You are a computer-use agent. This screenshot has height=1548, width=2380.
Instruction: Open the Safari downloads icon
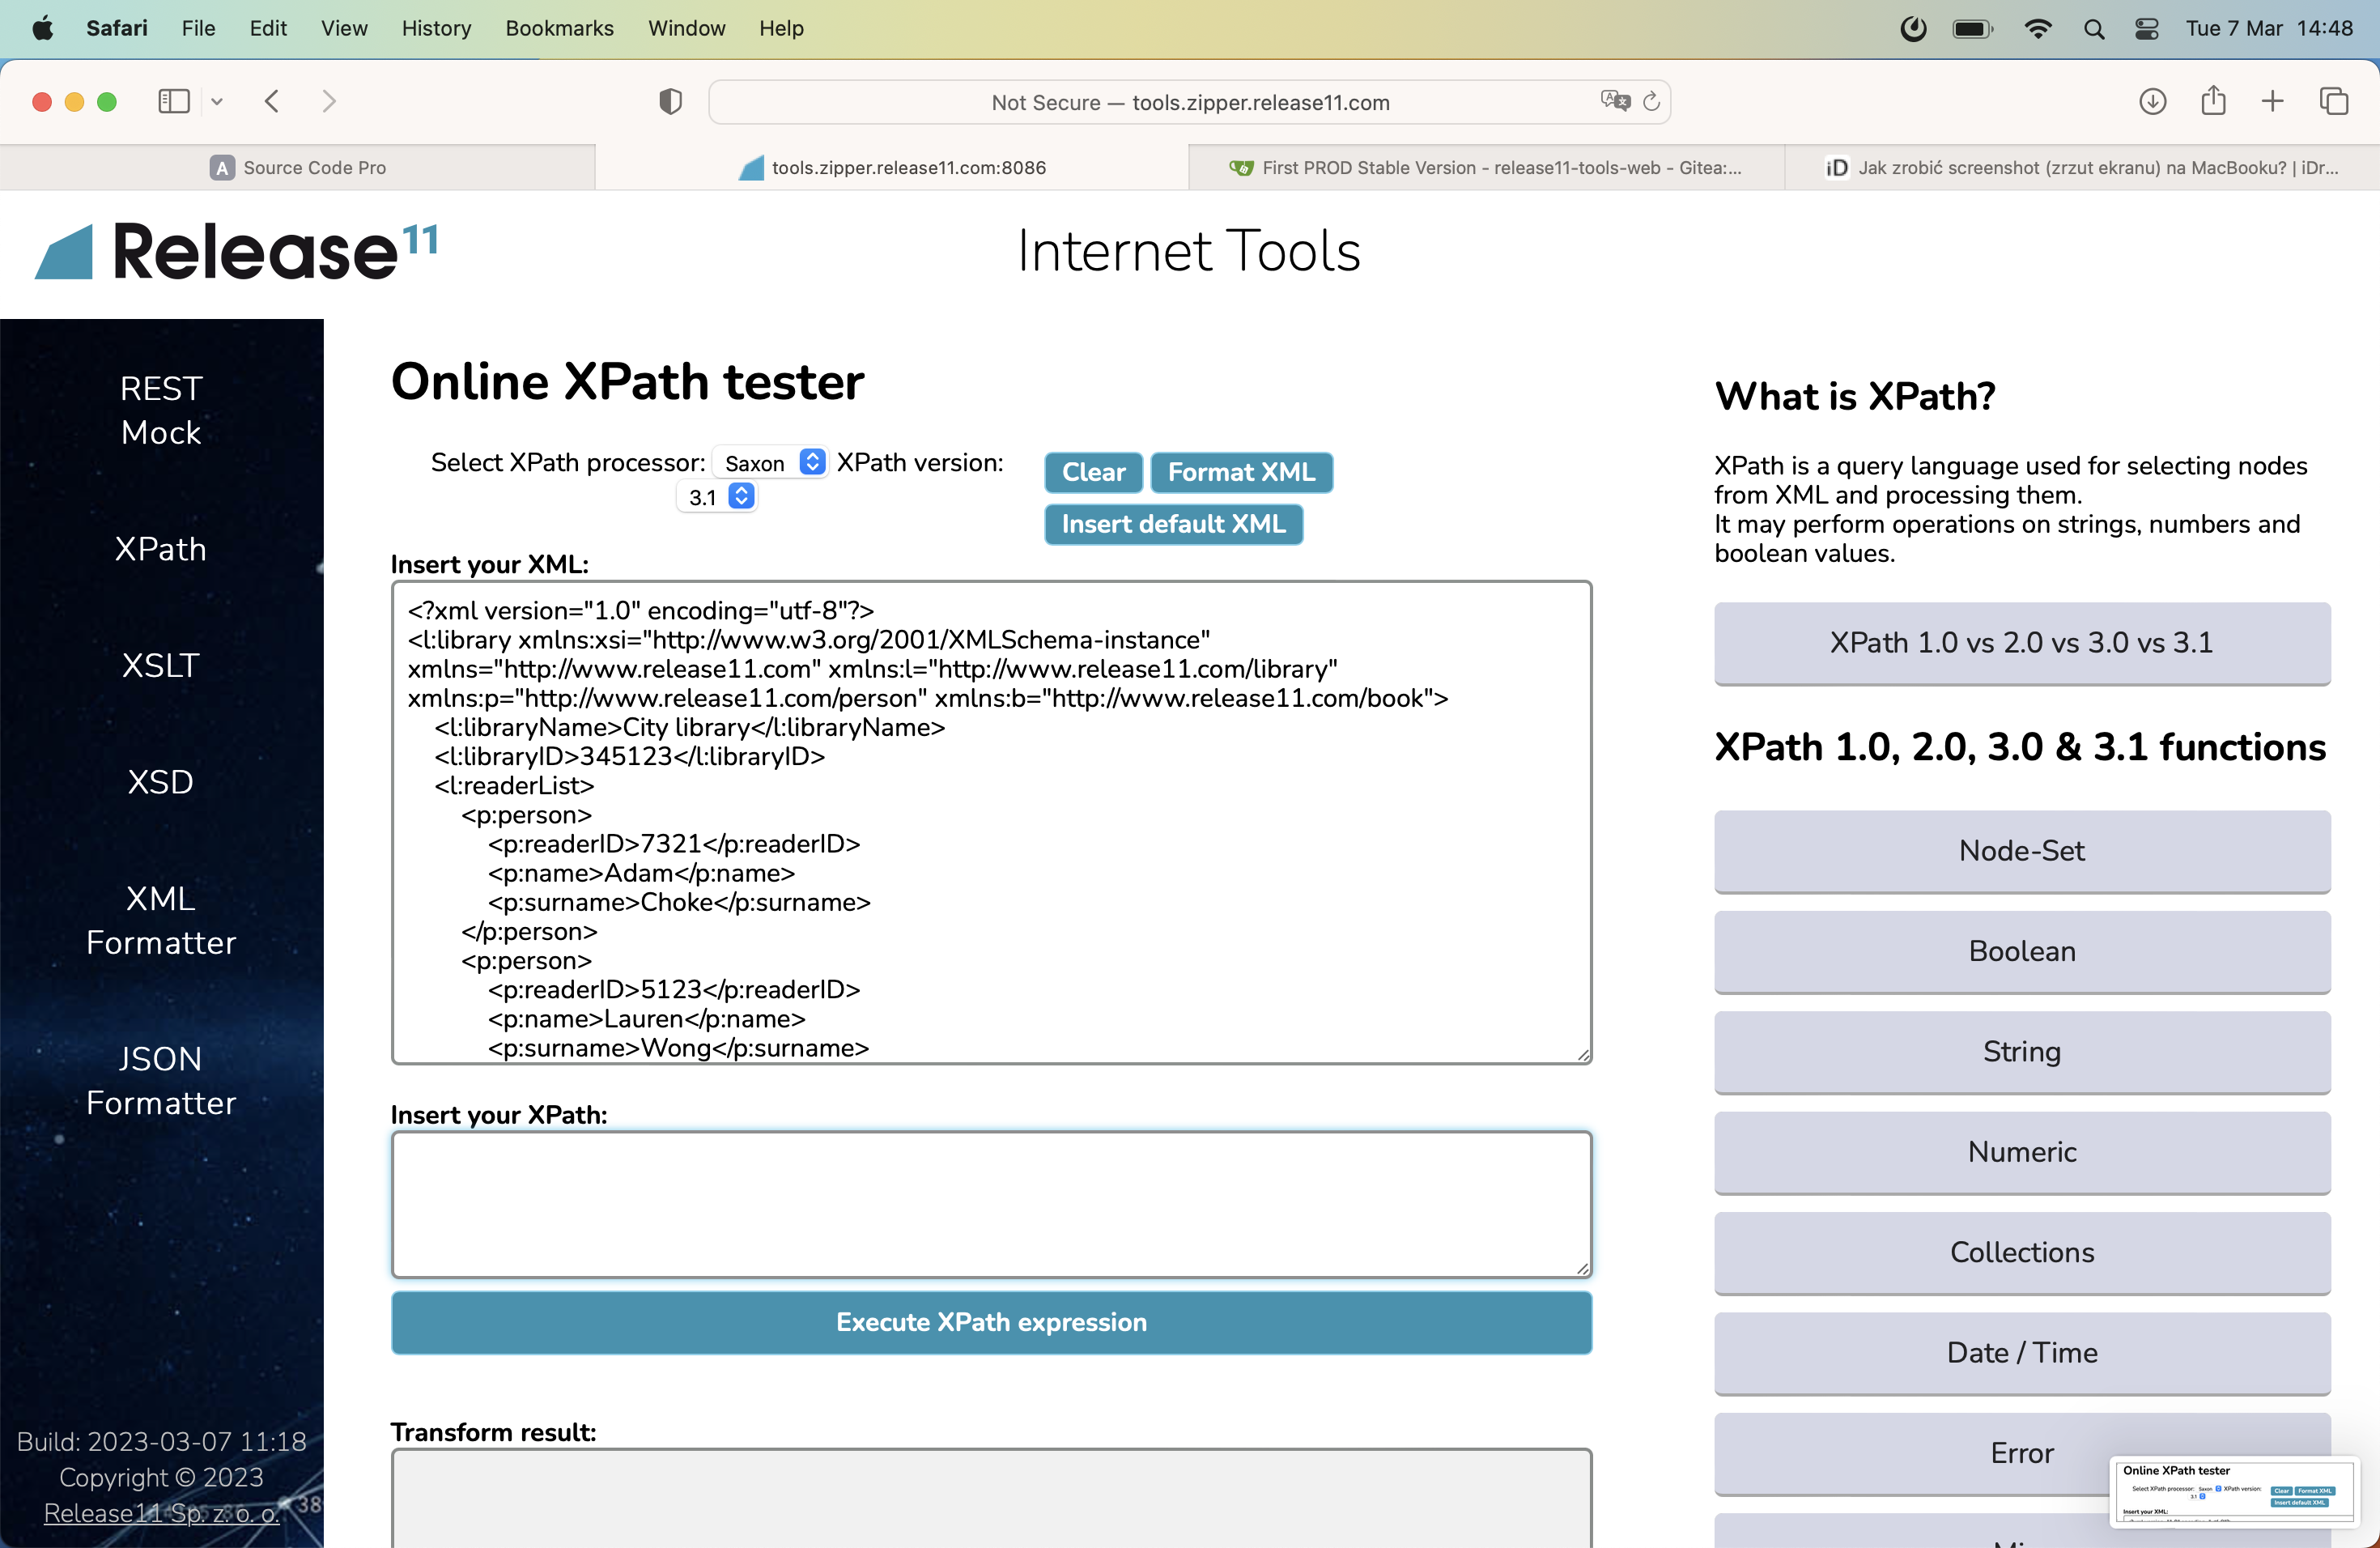coord(2152,101)
